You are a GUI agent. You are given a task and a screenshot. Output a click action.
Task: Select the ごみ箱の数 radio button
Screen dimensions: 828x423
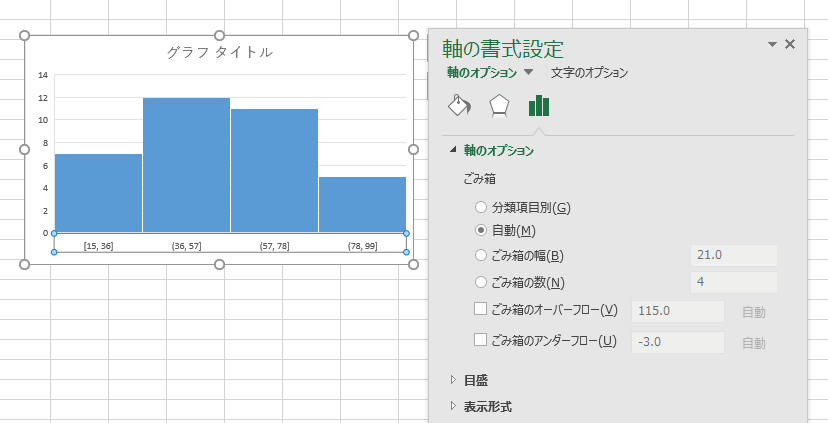tap(481, 283)
